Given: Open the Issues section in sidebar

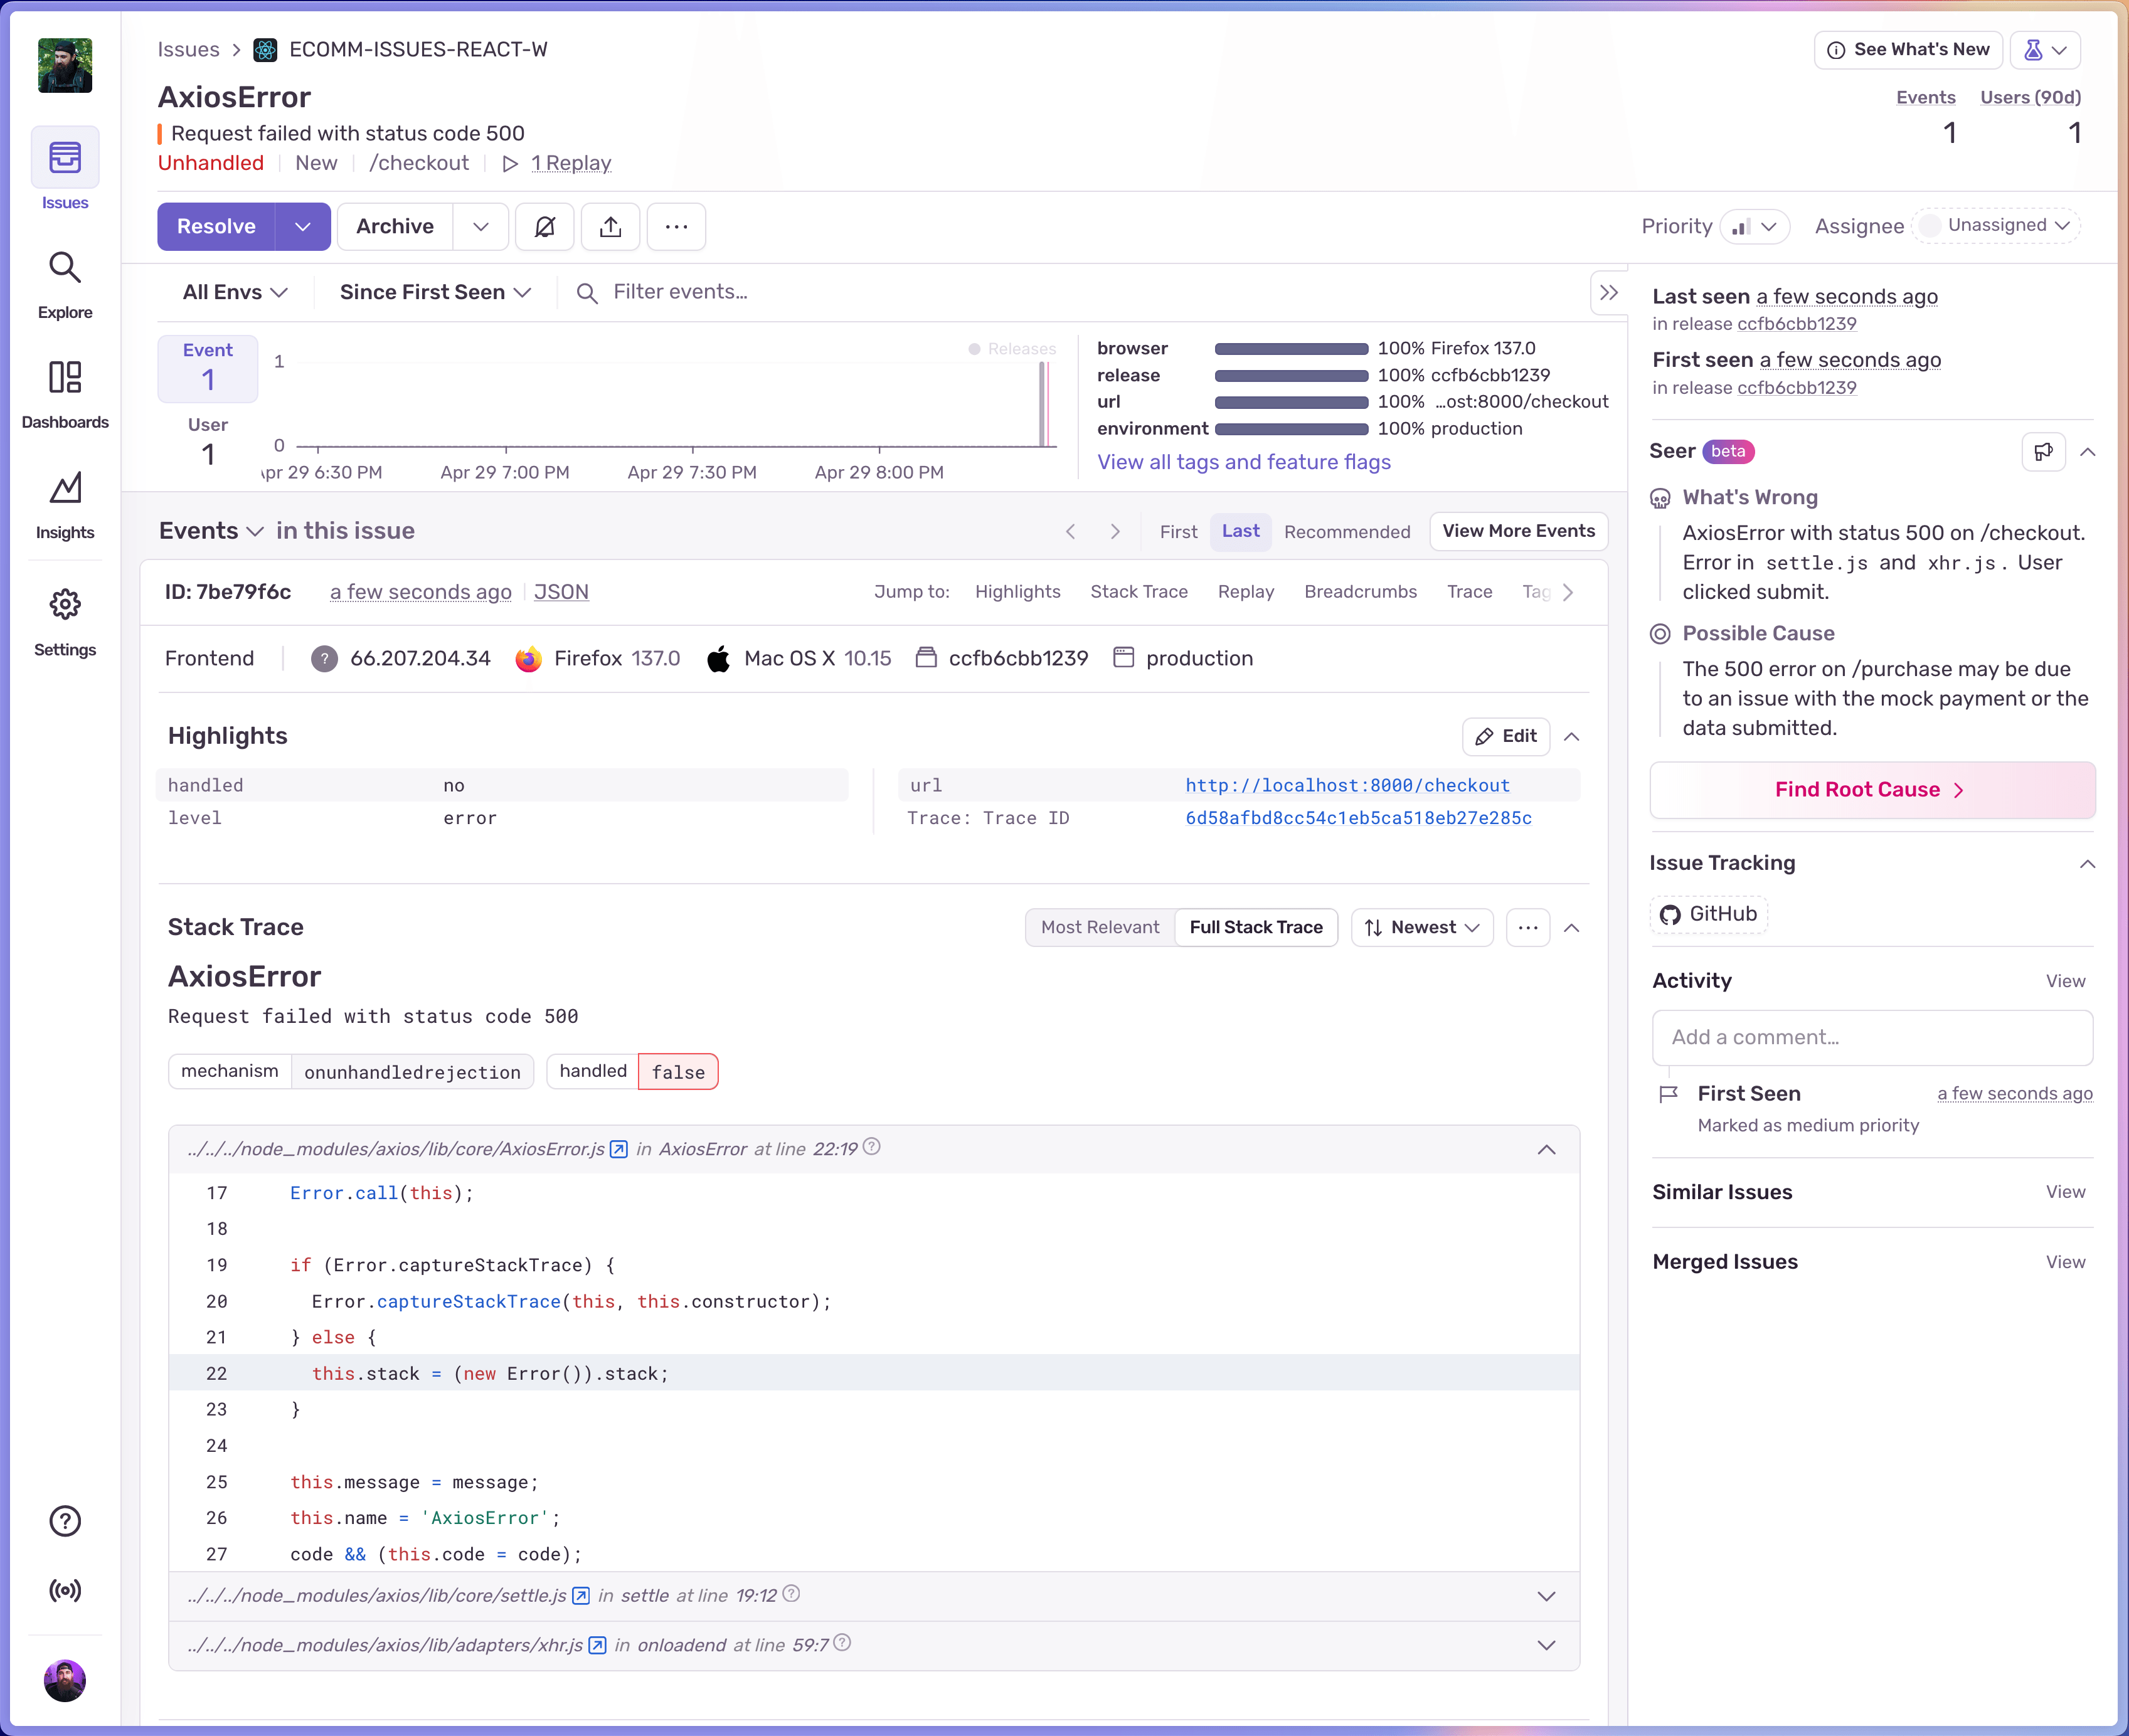Looking at the screenshot, I should point(65,170).
